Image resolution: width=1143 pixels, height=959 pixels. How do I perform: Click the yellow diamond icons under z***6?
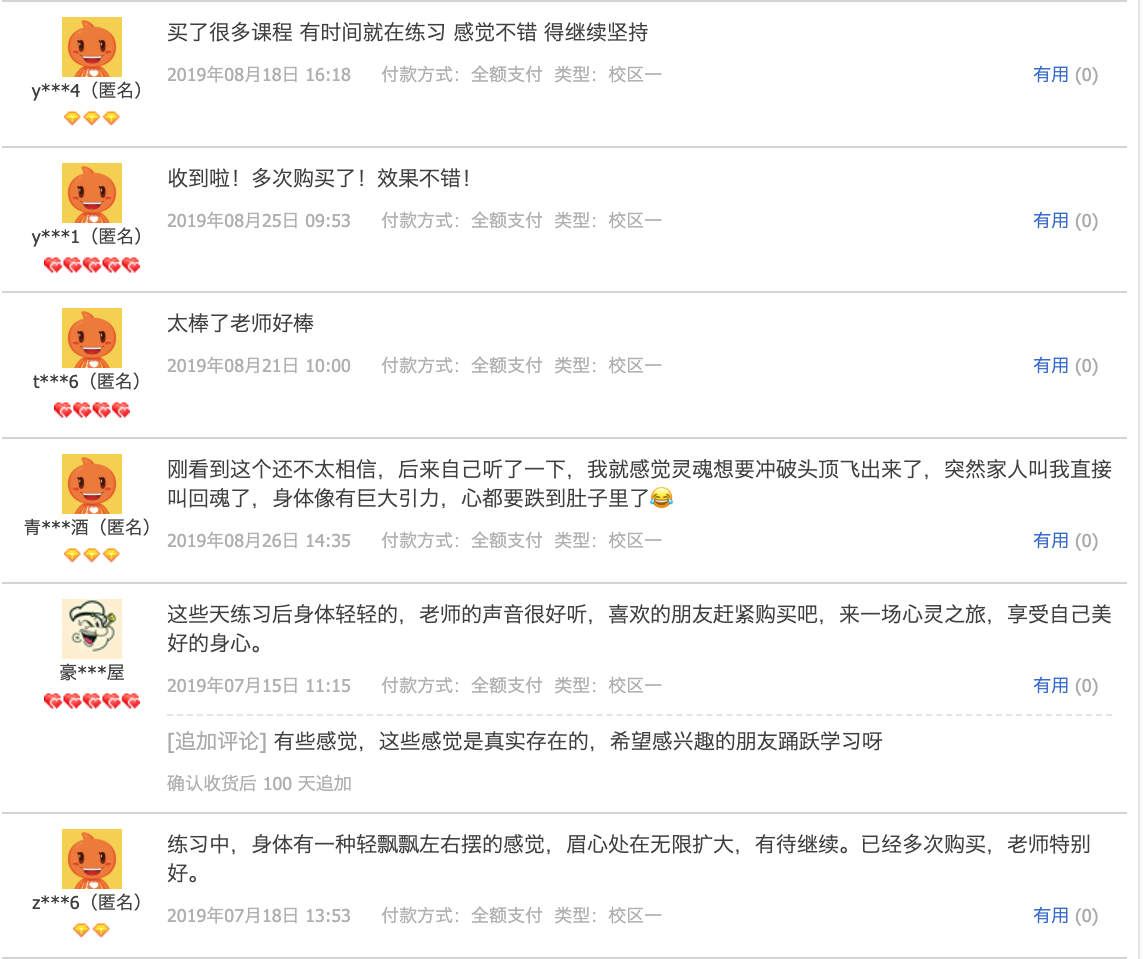click(x=92, y=930)
